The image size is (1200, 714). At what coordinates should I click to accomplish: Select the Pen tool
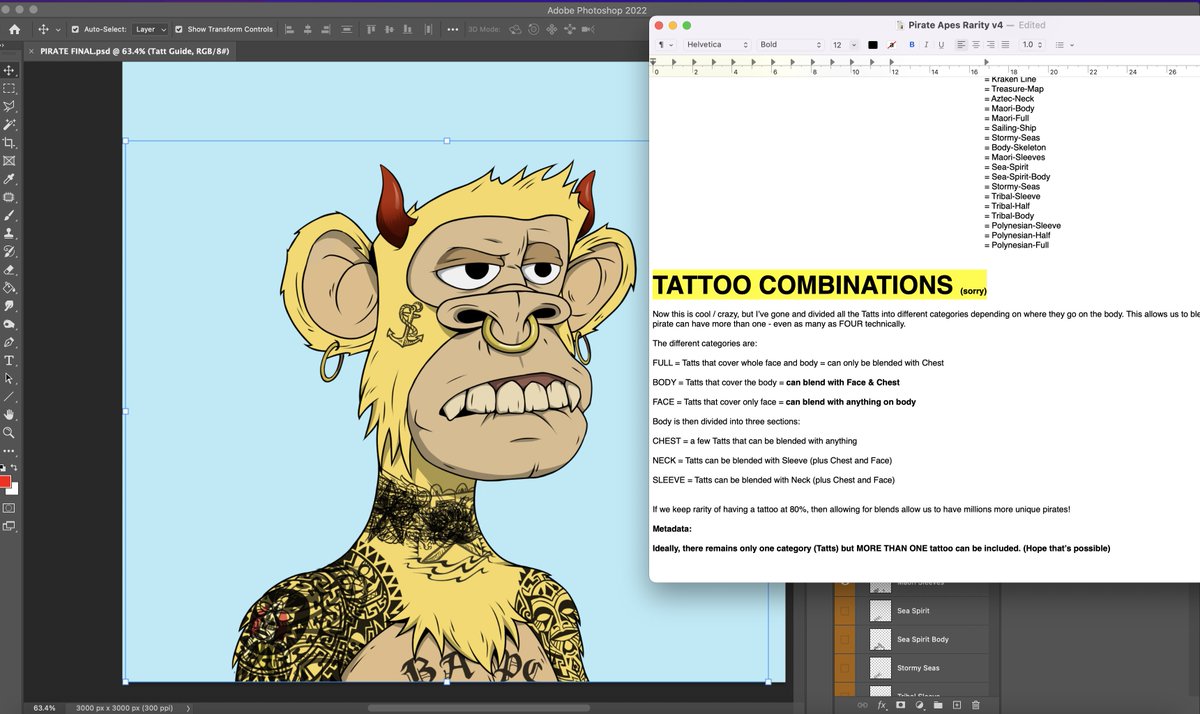10,342
